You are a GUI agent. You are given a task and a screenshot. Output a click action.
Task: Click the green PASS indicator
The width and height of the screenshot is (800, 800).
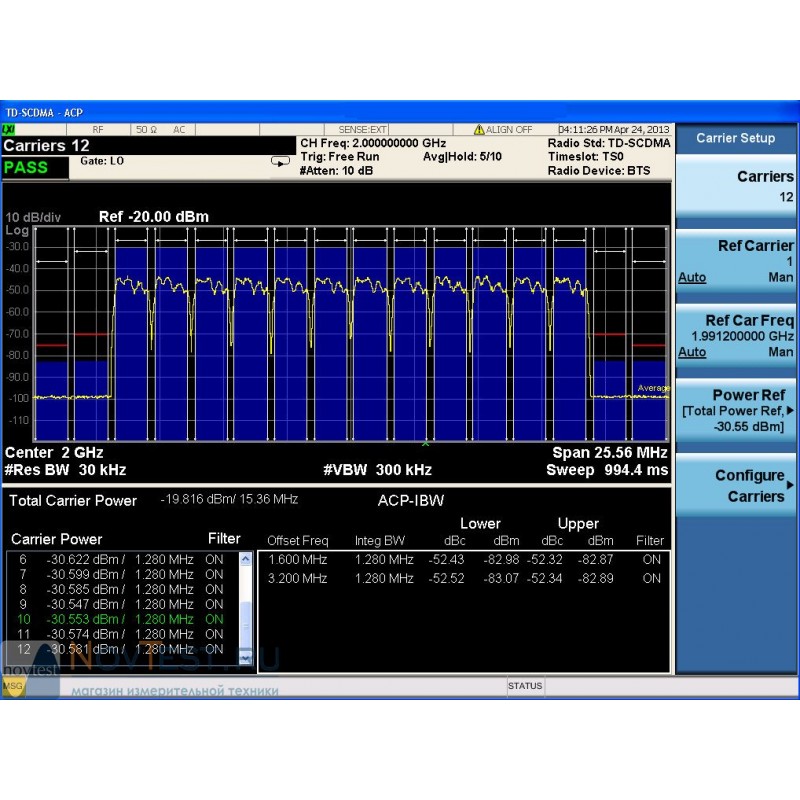click(x=26, y=168)
